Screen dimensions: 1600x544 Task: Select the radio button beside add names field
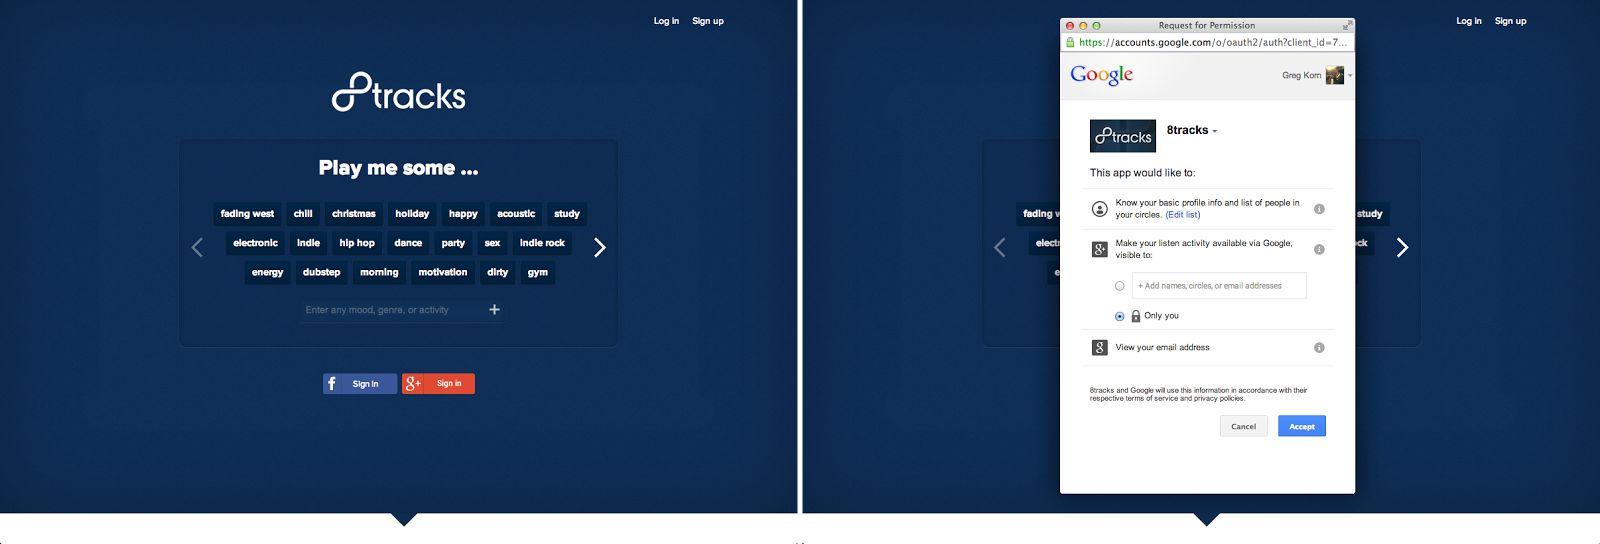(x=1120, y=286)
